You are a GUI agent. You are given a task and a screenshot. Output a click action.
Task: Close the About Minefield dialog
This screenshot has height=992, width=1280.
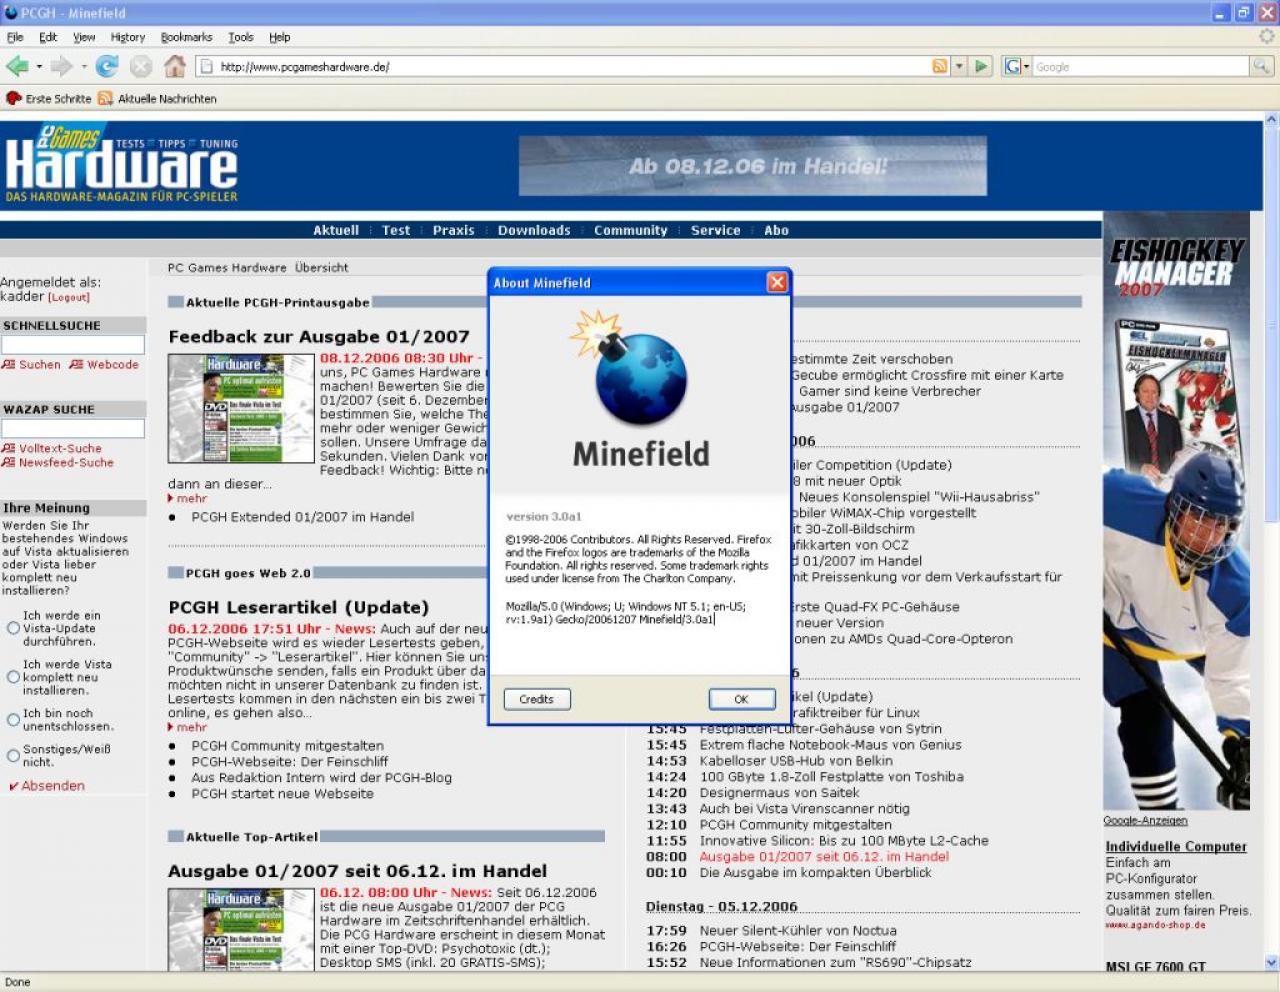[x=777, y=283]
